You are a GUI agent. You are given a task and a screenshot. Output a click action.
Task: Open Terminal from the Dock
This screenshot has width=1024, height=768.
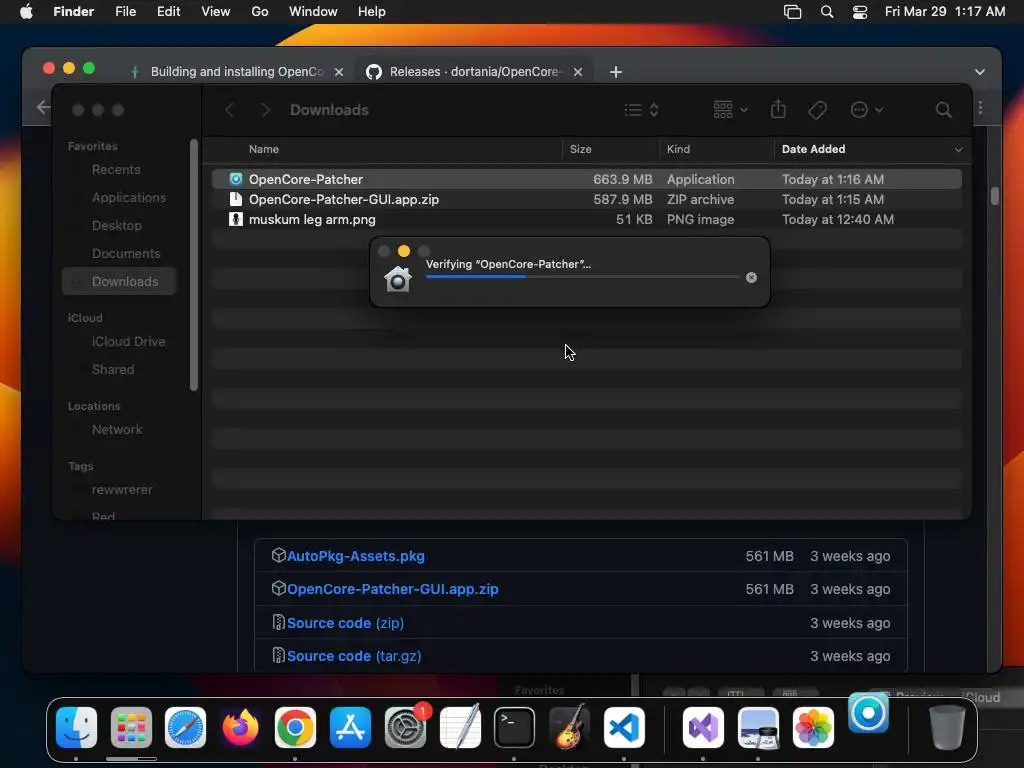coord(515,727)
